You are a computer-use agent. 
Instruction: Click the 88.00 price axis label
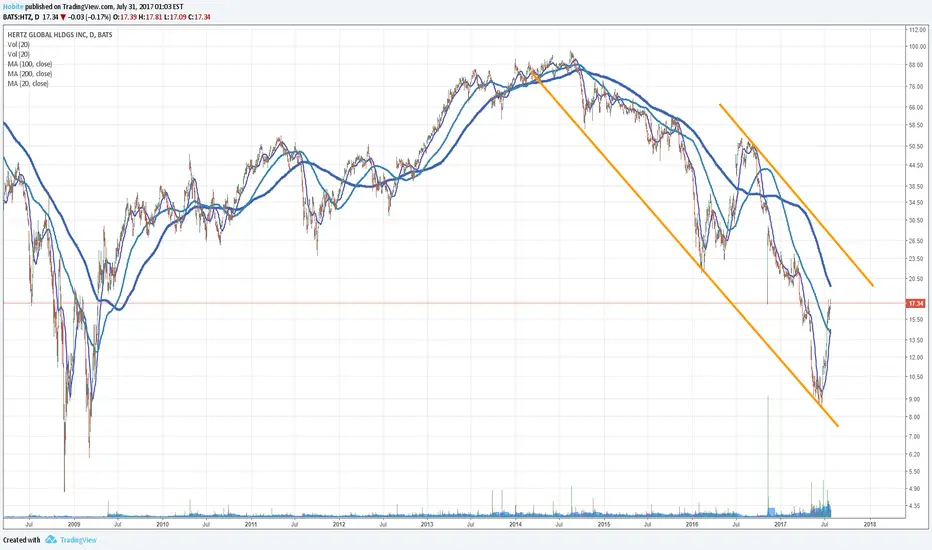[x=917, y=65]
